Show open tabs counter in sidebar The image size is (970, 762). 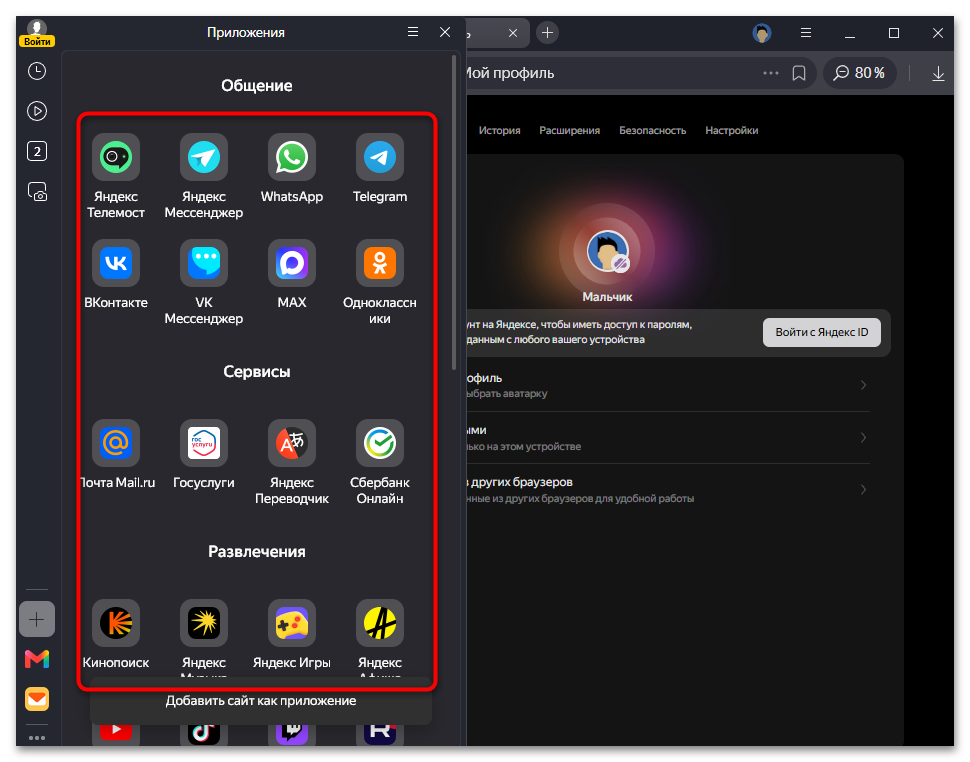point(37,152)
